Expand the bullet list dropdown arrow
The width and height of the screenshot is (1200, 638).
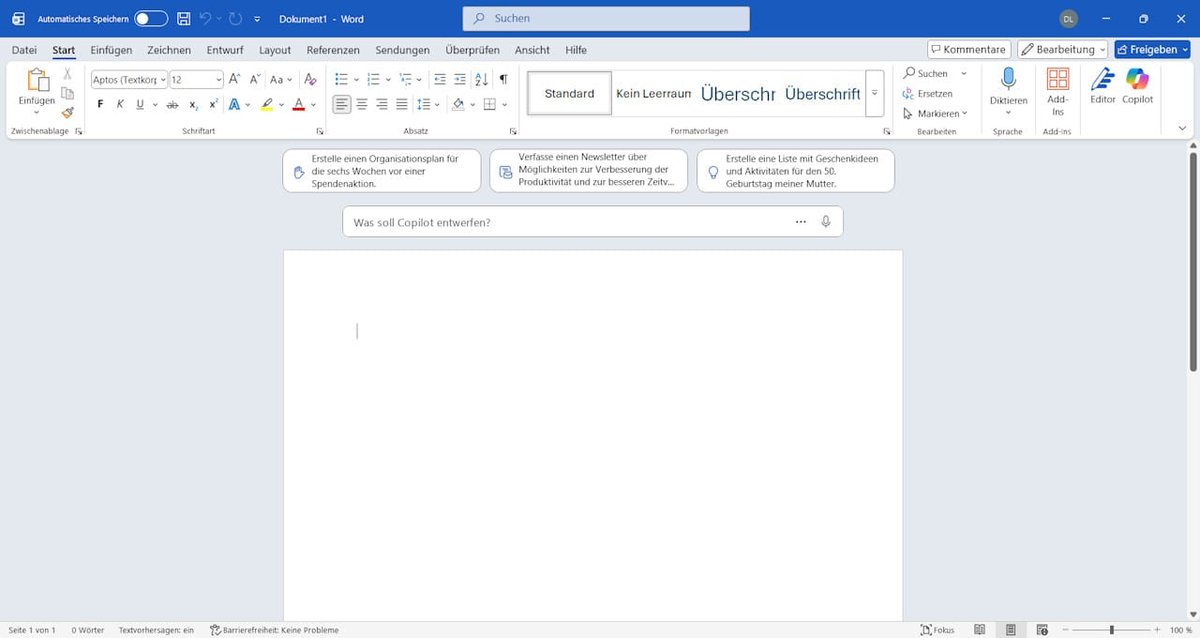pos(356,79)
